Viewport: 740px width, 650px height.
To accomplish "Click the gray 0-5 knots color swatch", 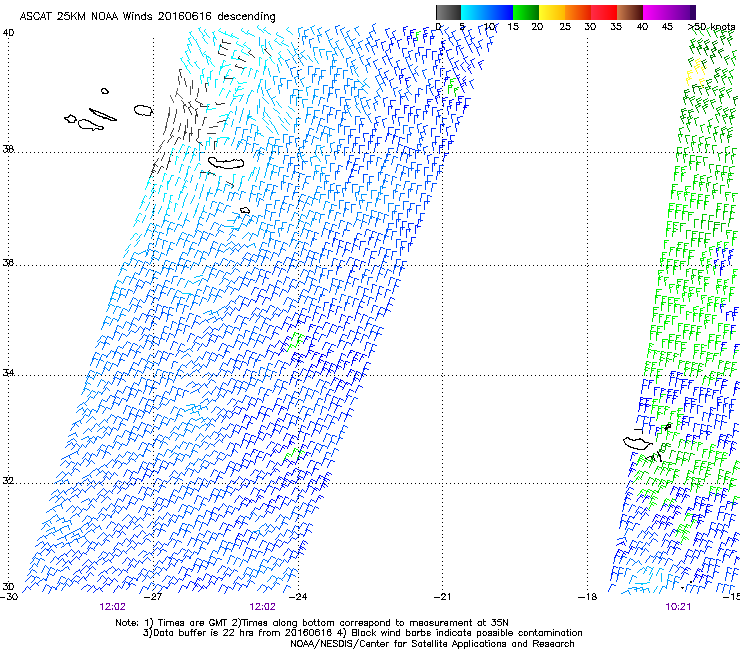I will (x=448, y=12).
